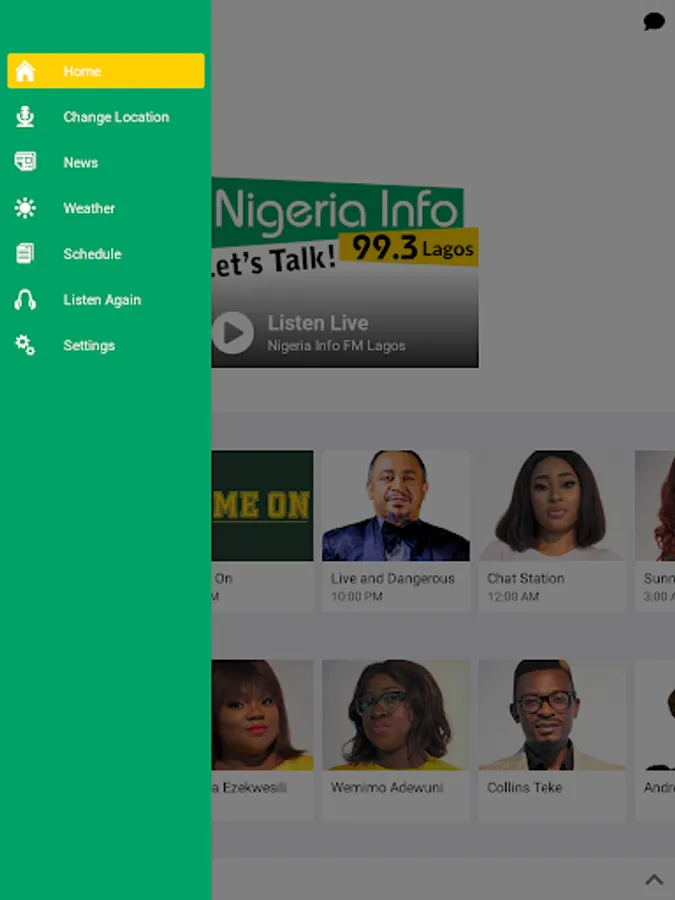Click the 'Wemimo Adewuni' name
Screen dimensions: 675x900
pos(387,788)
